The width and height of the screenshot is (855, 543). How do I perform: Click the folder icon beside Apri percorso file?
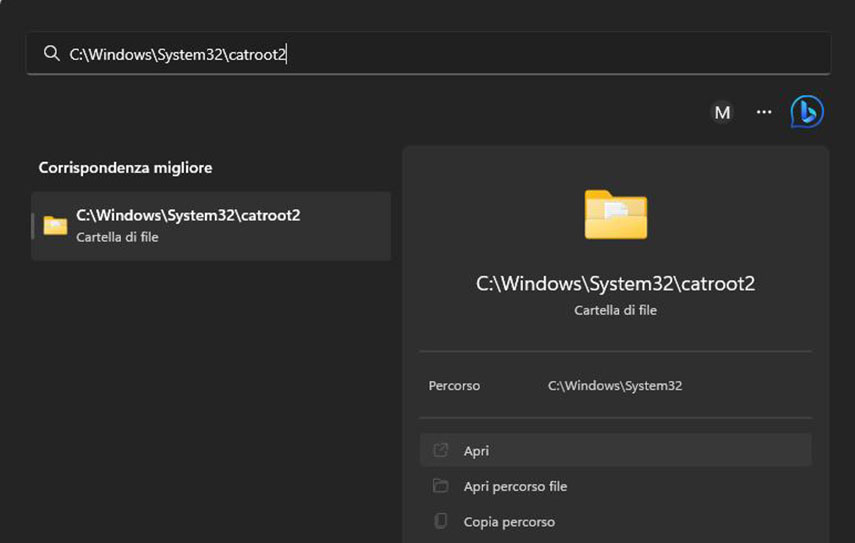pyautogui.click(x=440, y=486)
